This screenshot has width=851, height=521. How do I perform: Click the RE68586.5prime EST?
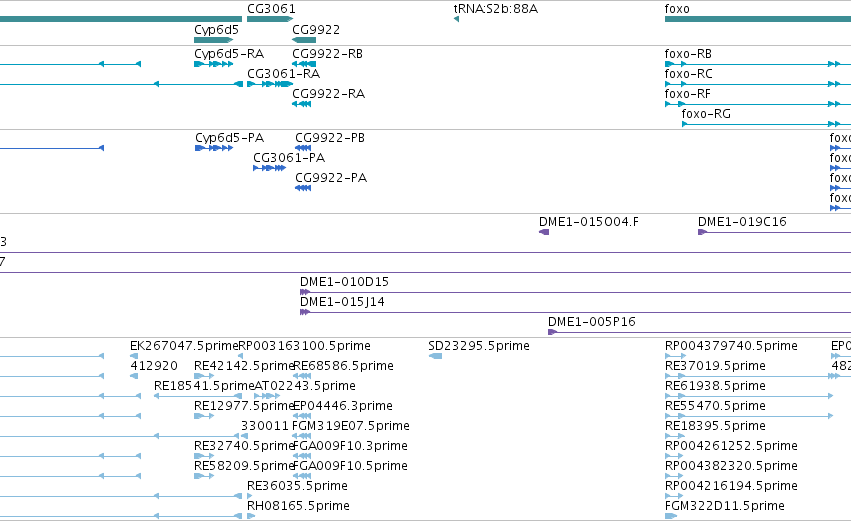343,366
